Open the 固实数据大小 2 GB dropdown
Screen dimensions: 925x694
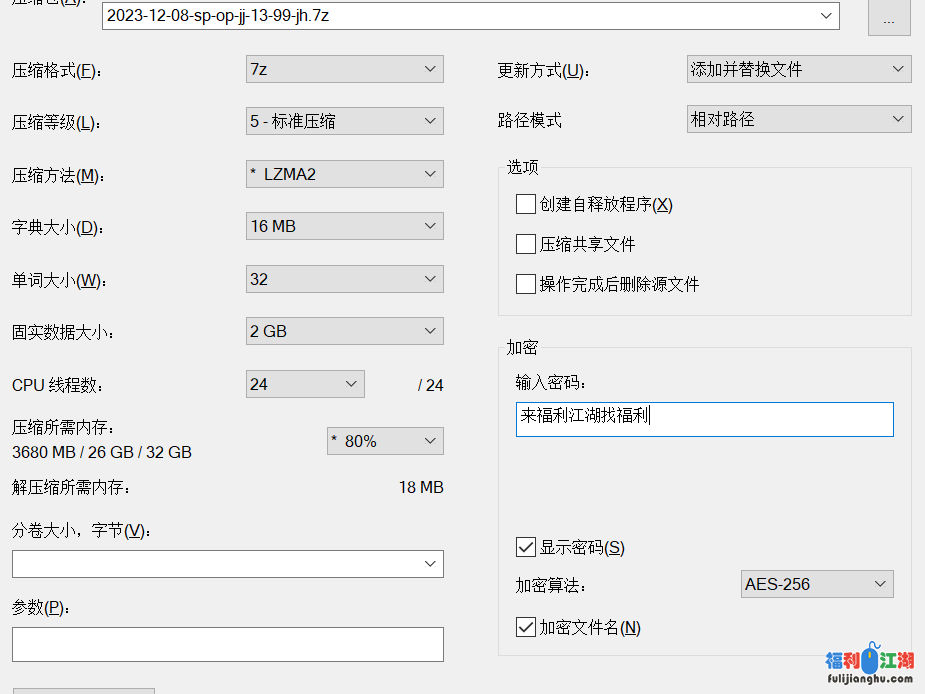point(344,331)
